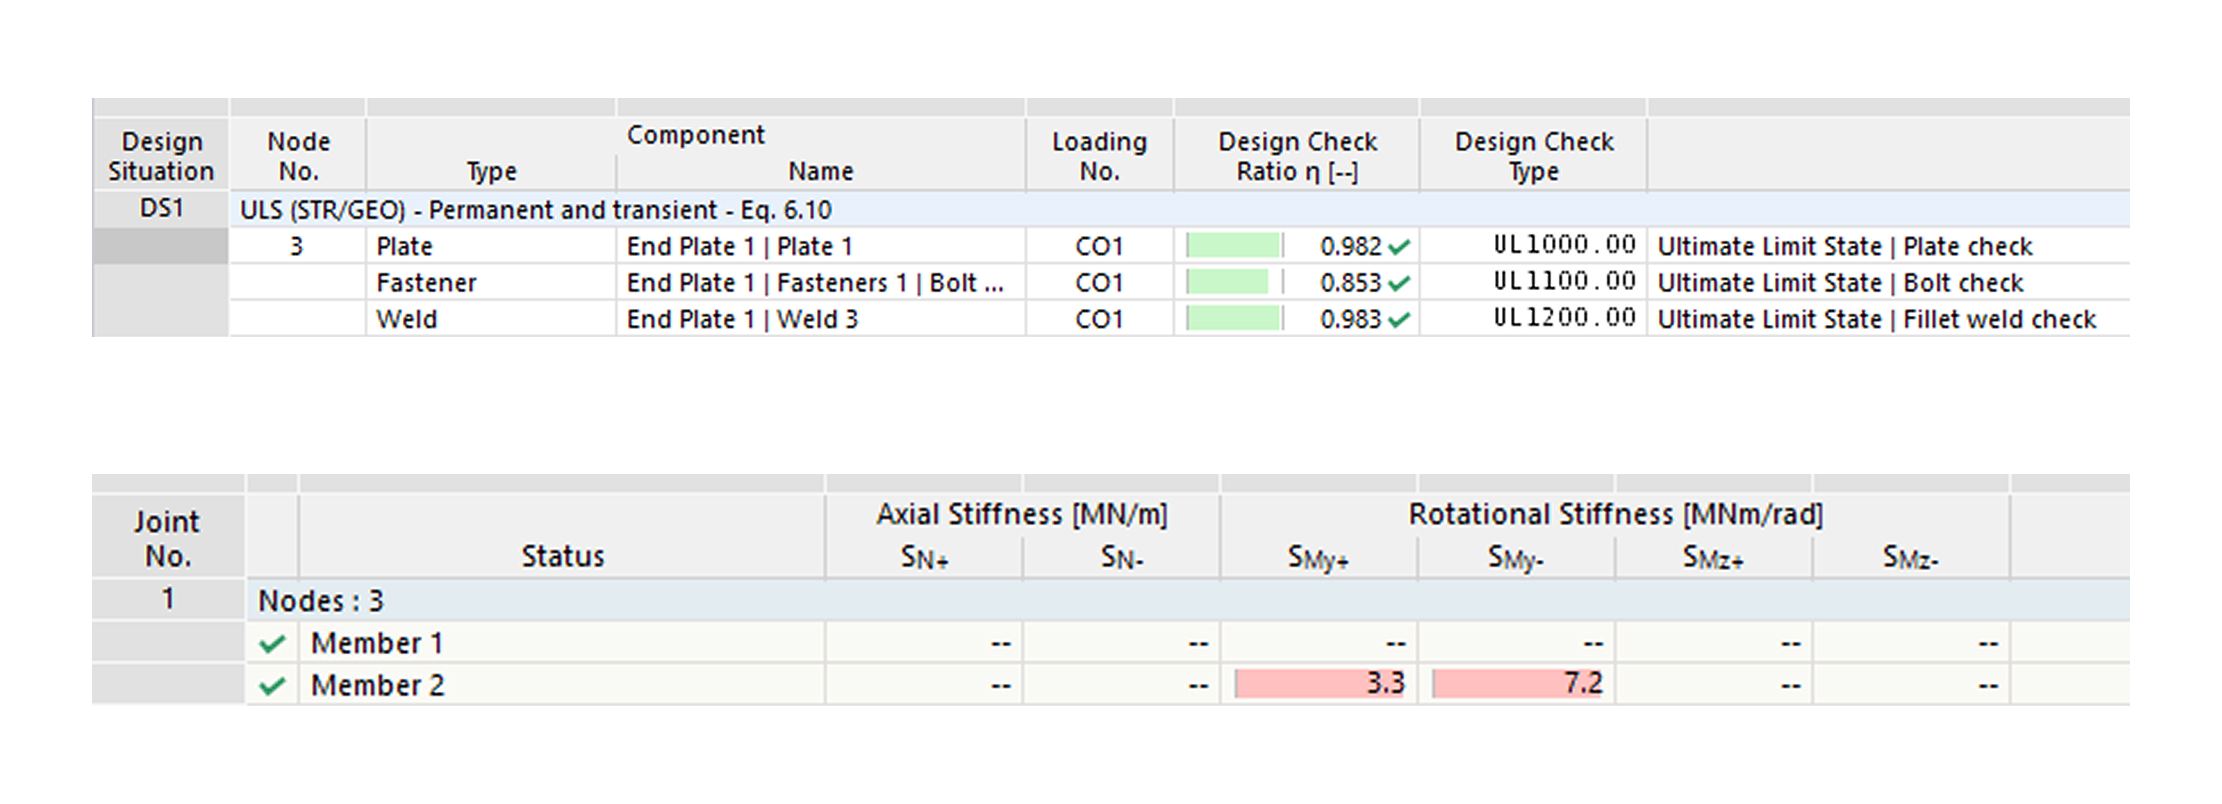
Task: Select the End Plate 1 | Weld 3 cell
Action: 742,319
